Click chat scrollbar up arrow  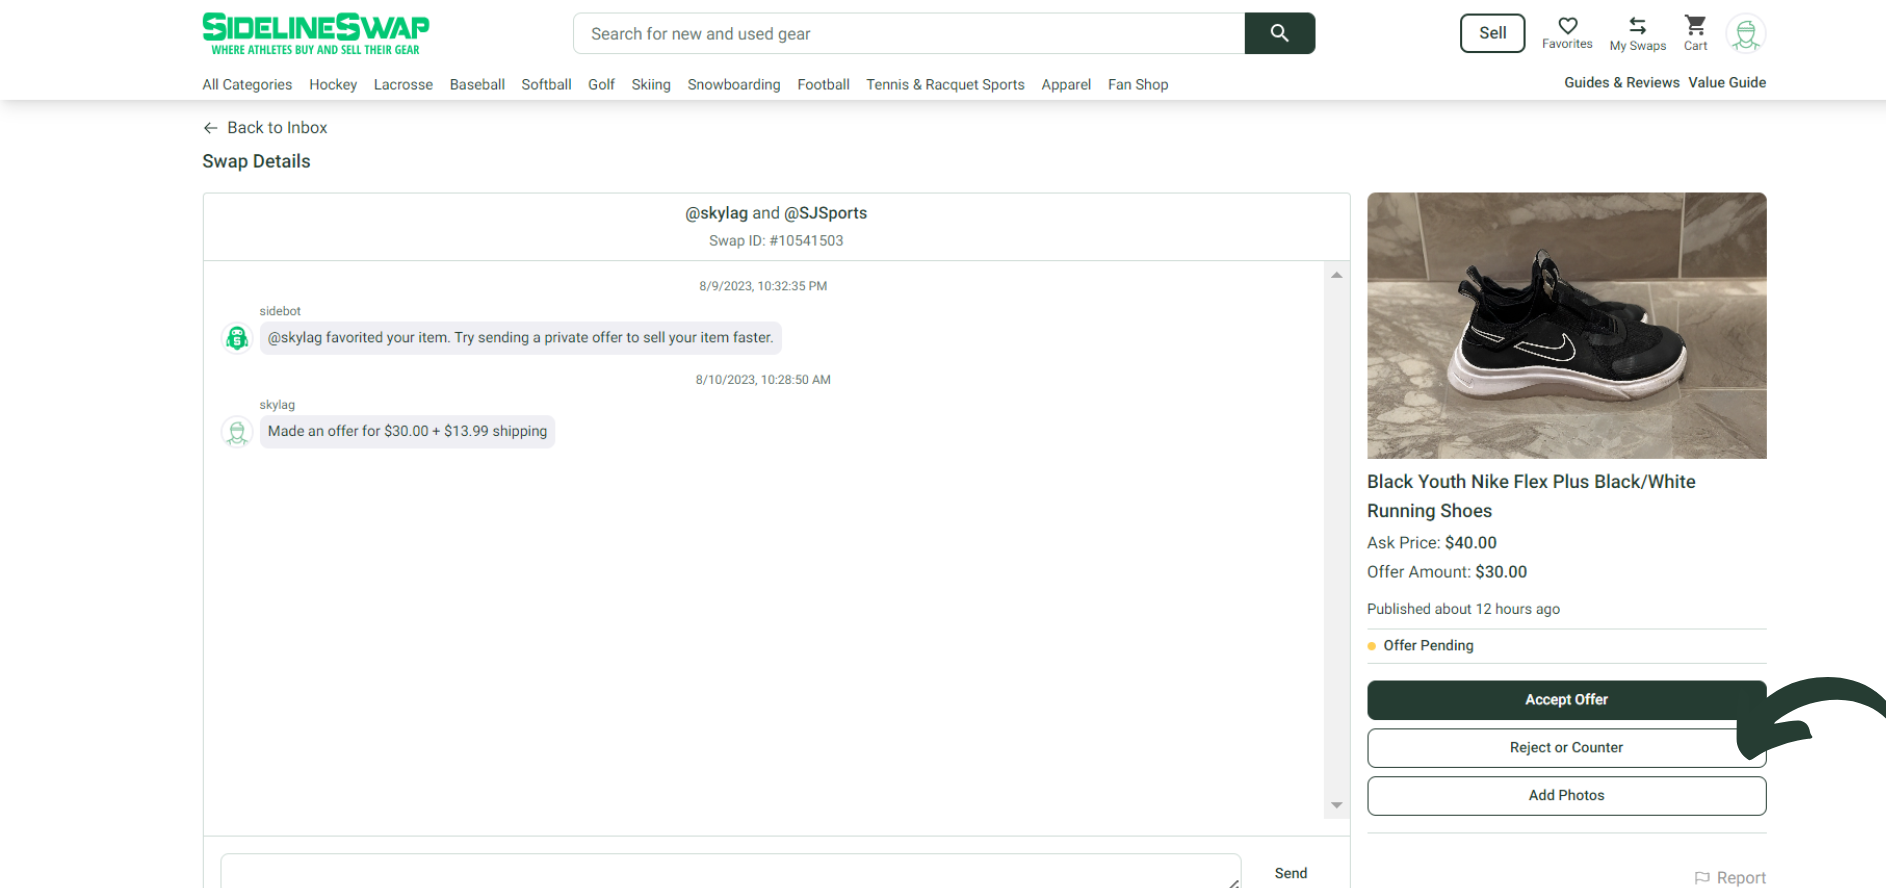[x=1337, y=275]
